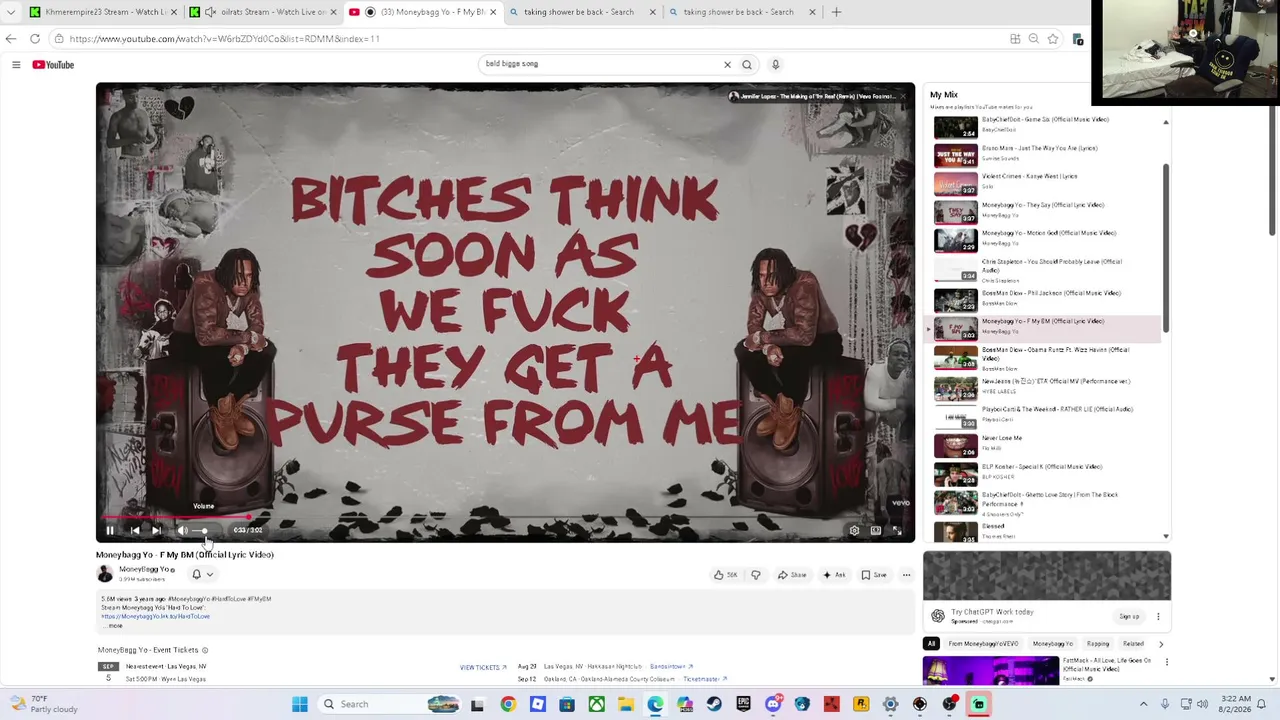This screenshot has width=1280, height=720.
Task: Bookmark the page with the star icon
Action: pos(1053,39)
